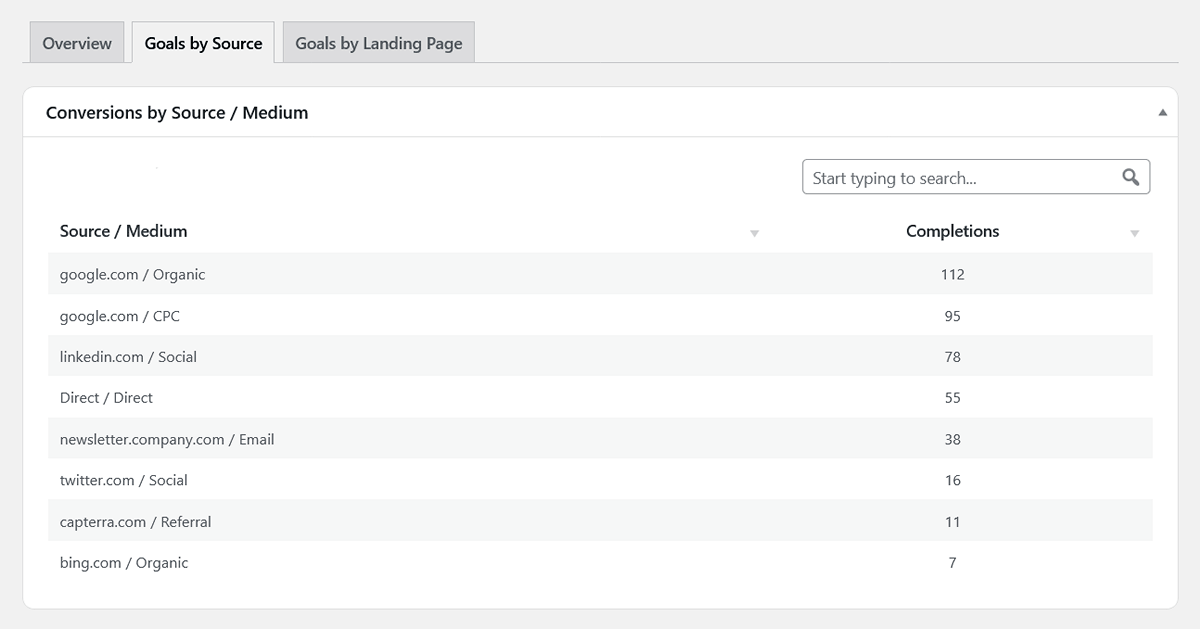Switch to the Overview tab
This screenshot has width=1200, height=629.
77,44
